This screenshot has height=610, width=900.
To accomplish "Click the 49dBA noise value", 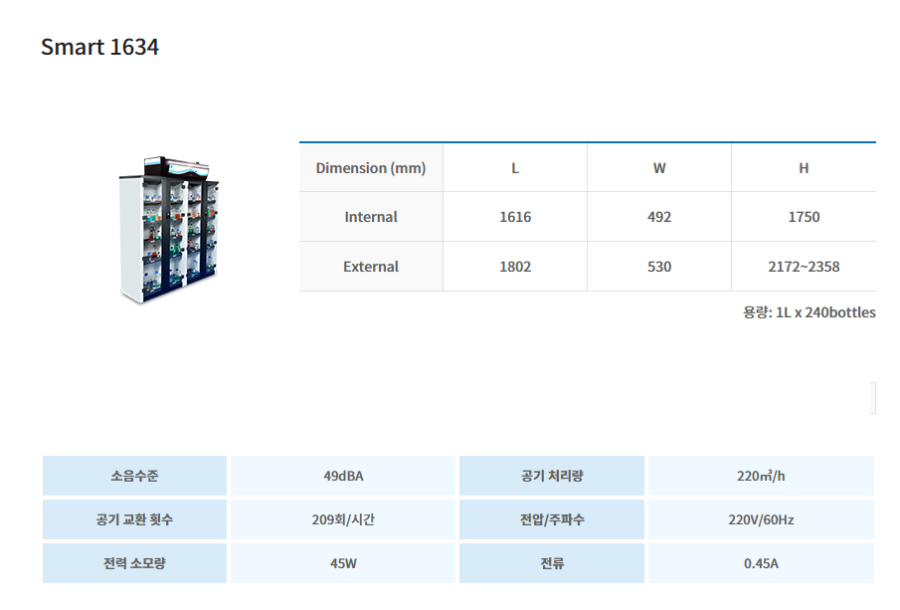I will click(x=343, y=476).
